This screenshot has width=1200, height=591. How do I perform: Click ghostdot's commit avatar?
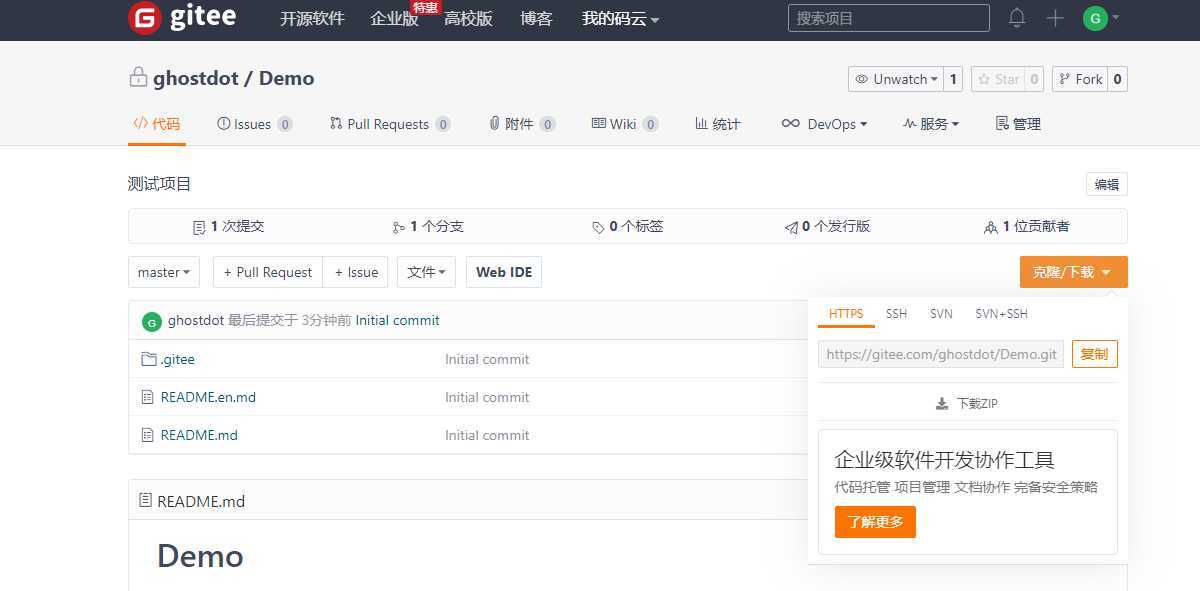(x=152, y=321)
